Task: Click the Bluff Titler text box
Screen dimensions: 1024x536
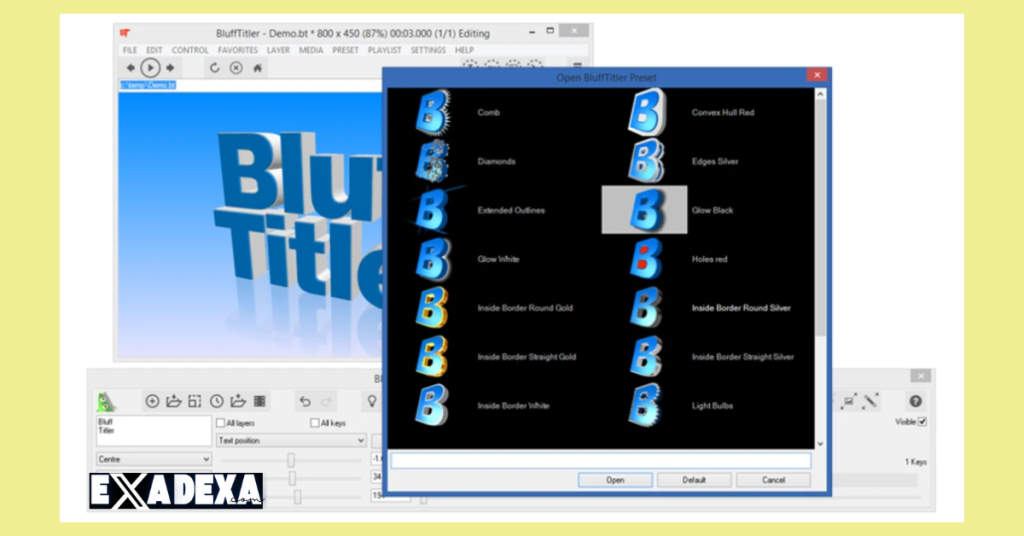Action: tap(154, 432)
